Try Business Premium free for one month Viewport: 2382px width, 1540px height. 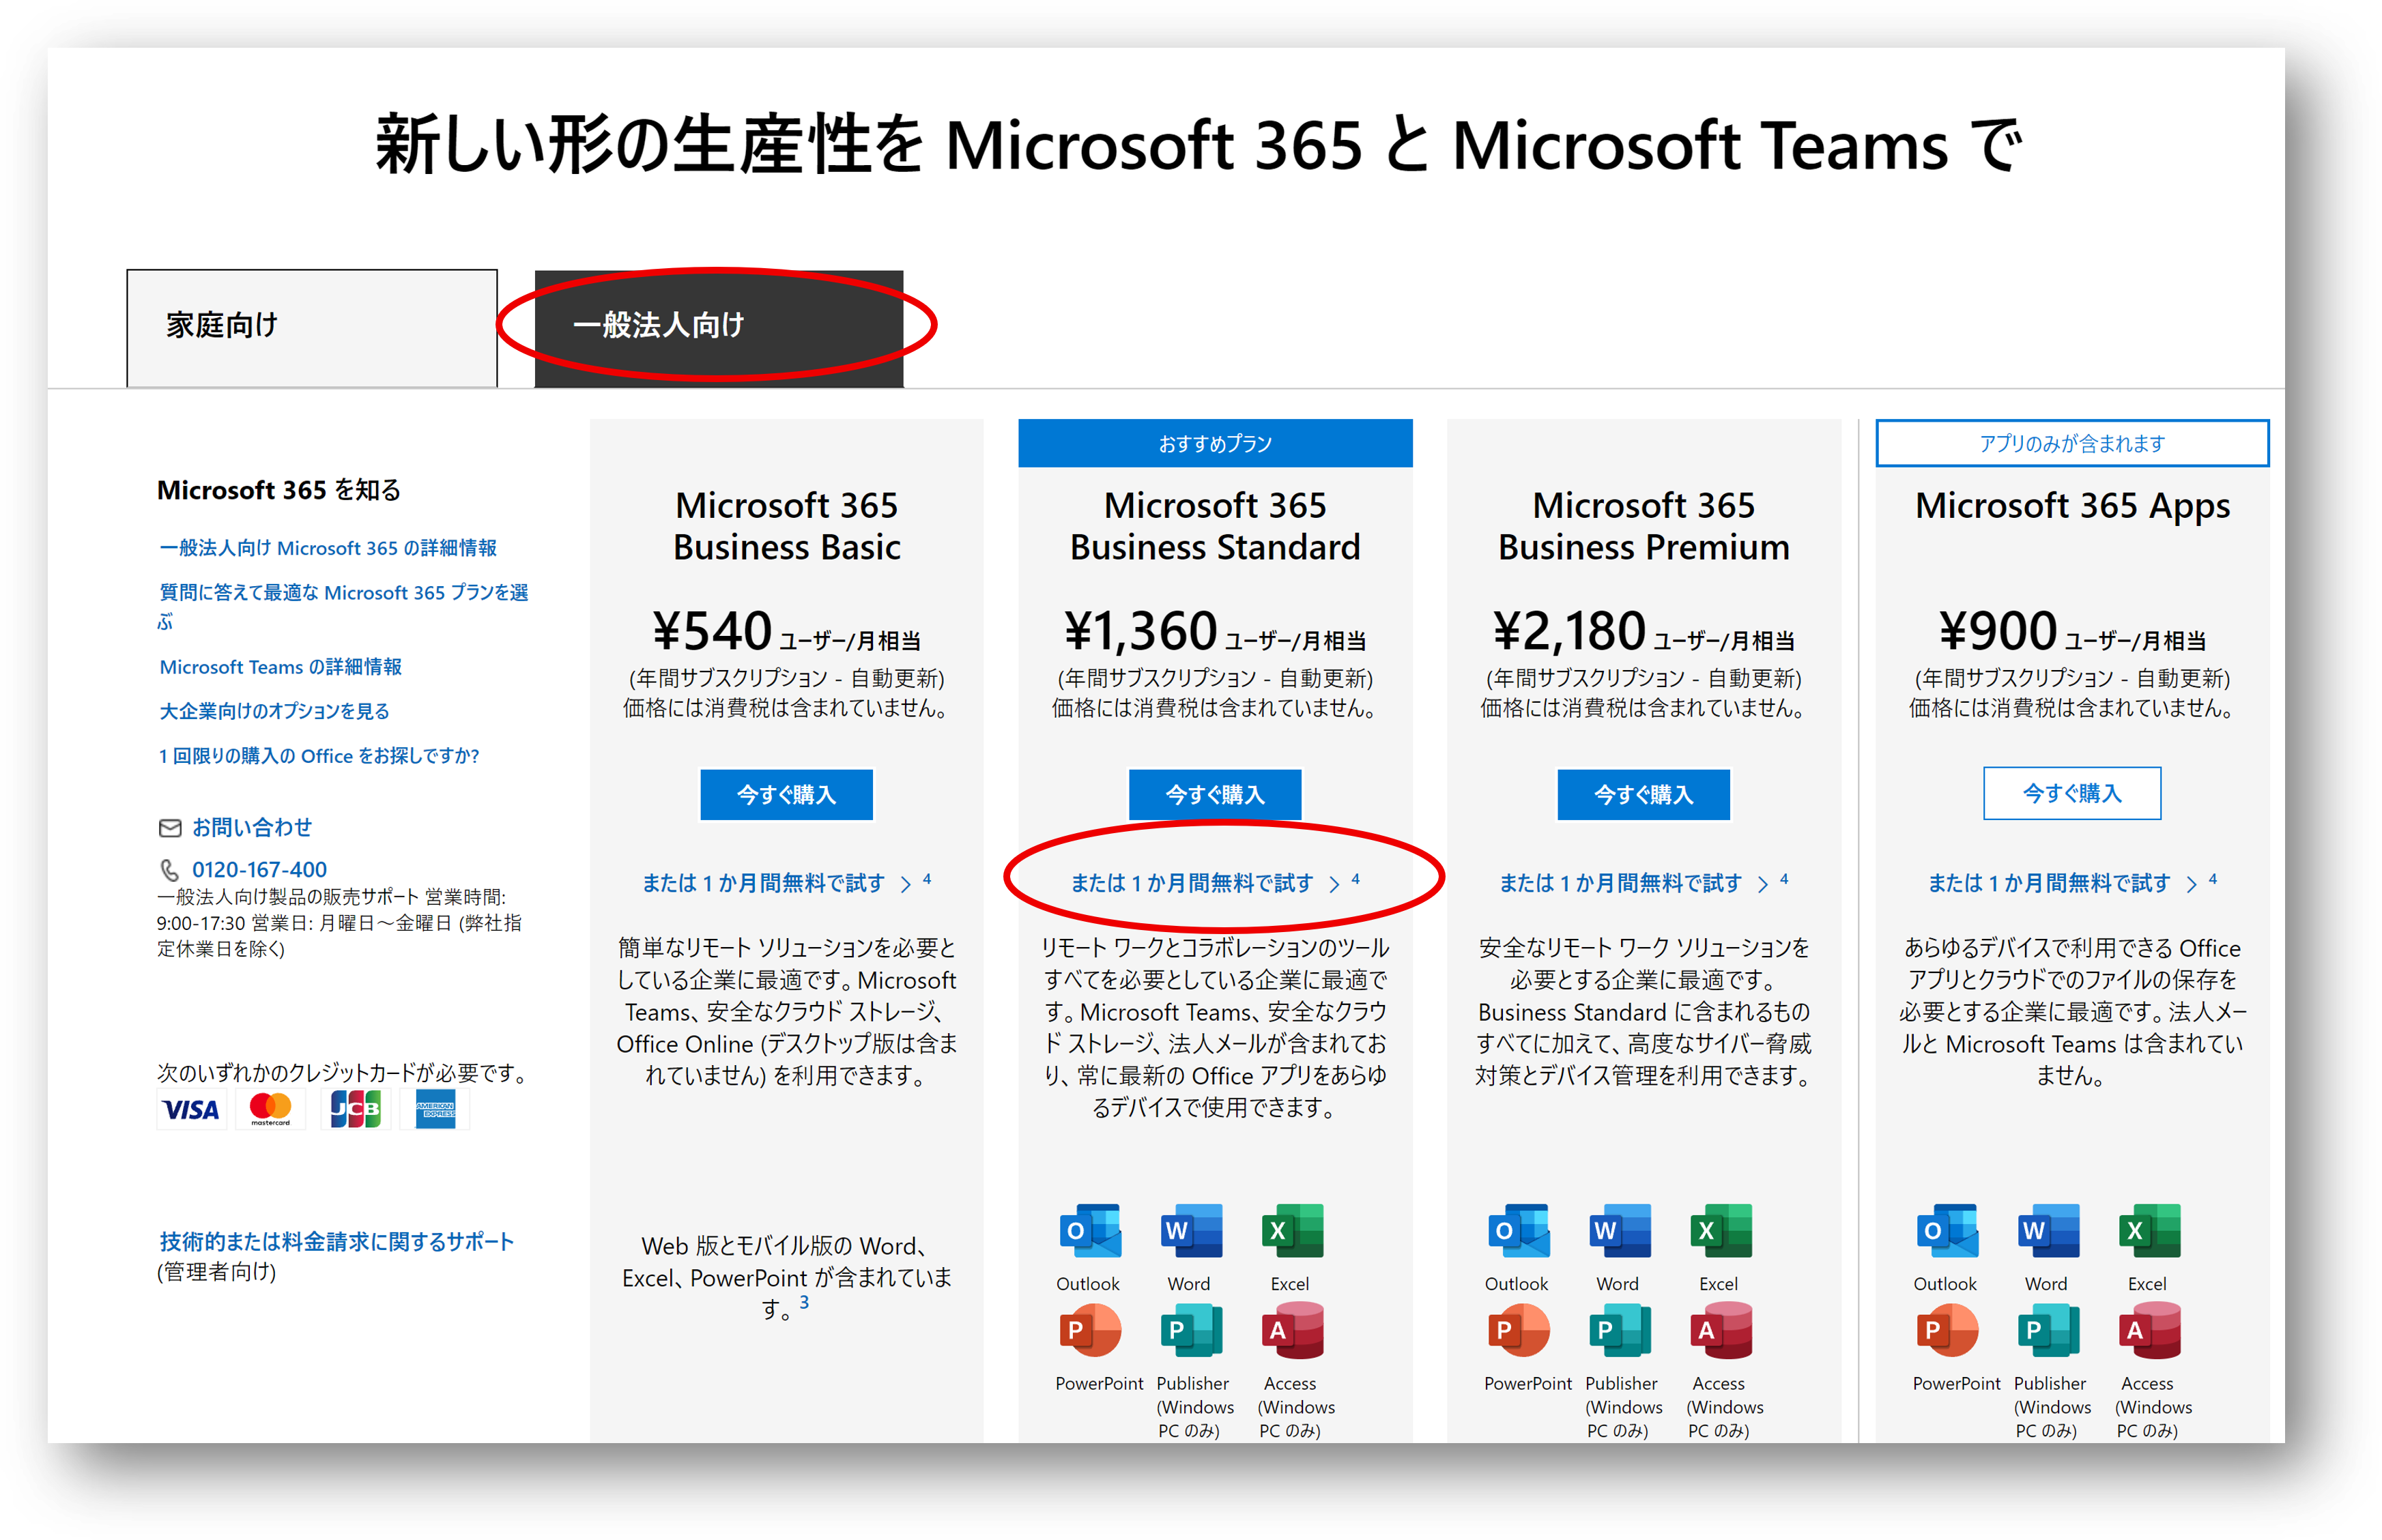click(x=1620, y=883)
